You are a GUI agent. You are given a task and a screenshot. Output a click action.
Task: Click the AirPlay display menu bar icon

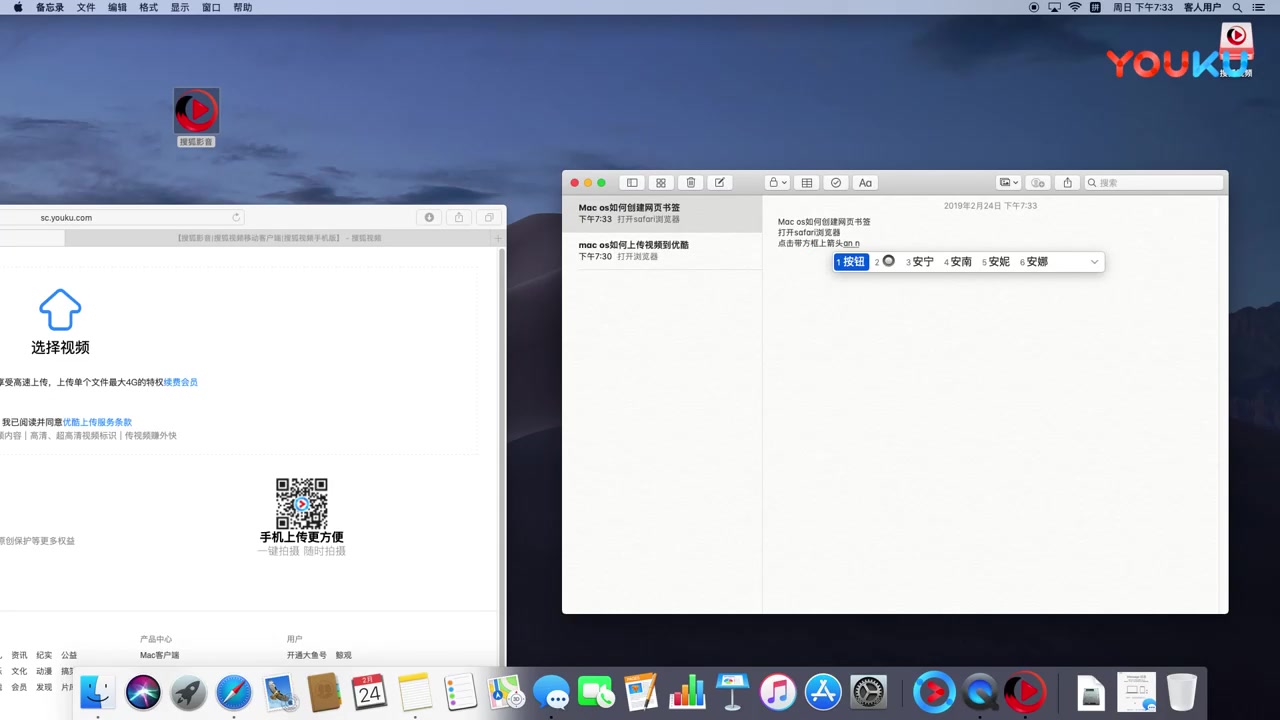pyautogui.click(x=1054, y=7)
